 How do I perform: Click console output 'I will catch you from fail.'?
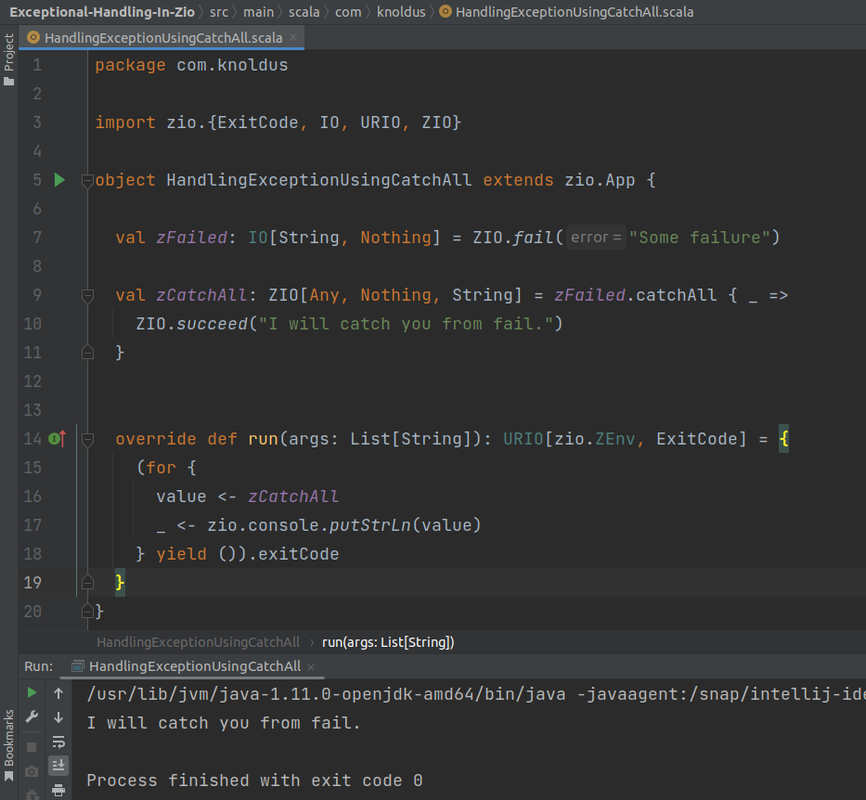[x=224, y=723]
